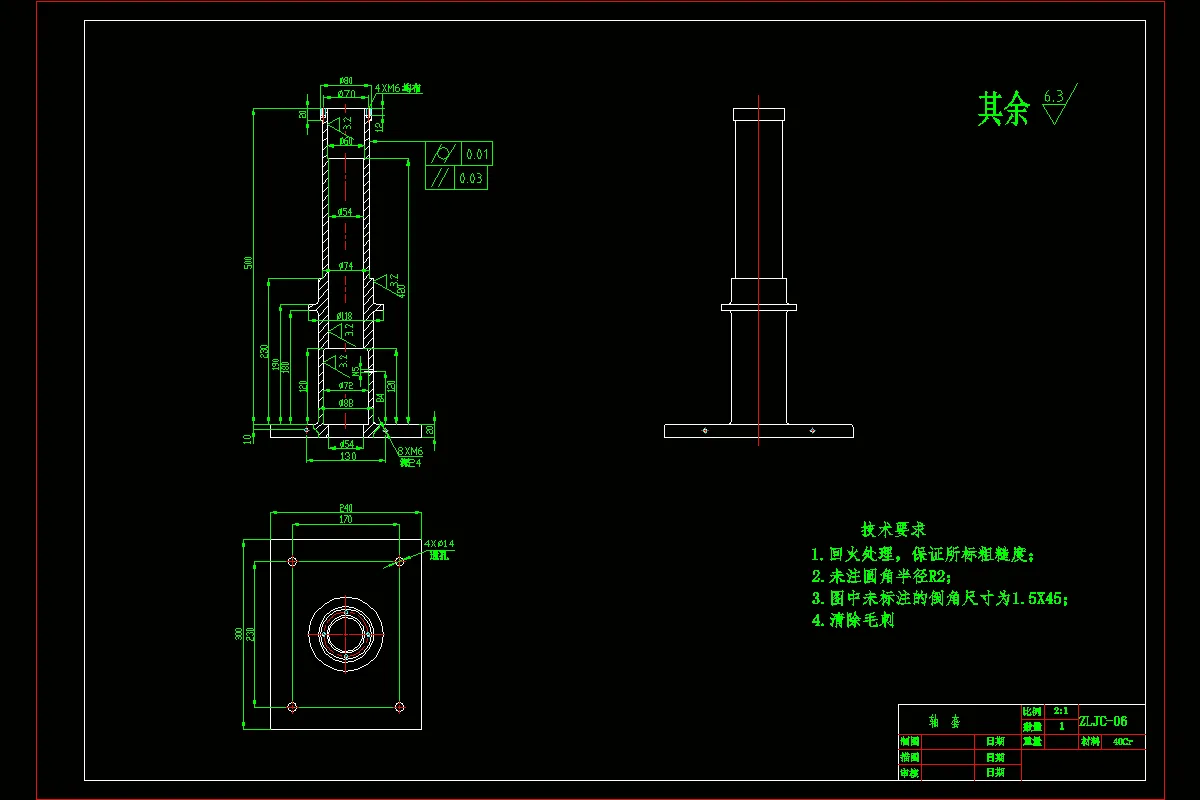
Task: Click the ø88 dimension
Action: pyautogui.click(x=345, y=403)
